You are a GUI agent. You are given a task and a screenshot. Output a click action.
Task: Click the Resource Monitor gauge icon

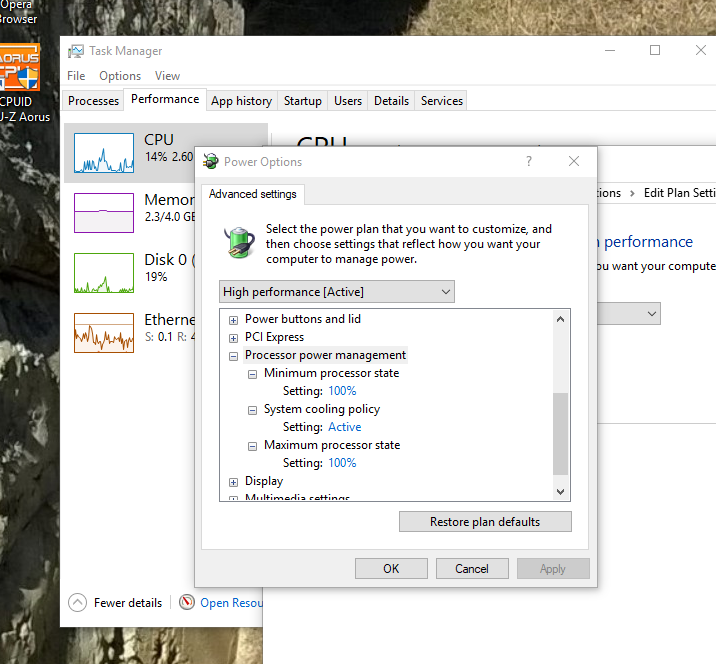(187, 602)
